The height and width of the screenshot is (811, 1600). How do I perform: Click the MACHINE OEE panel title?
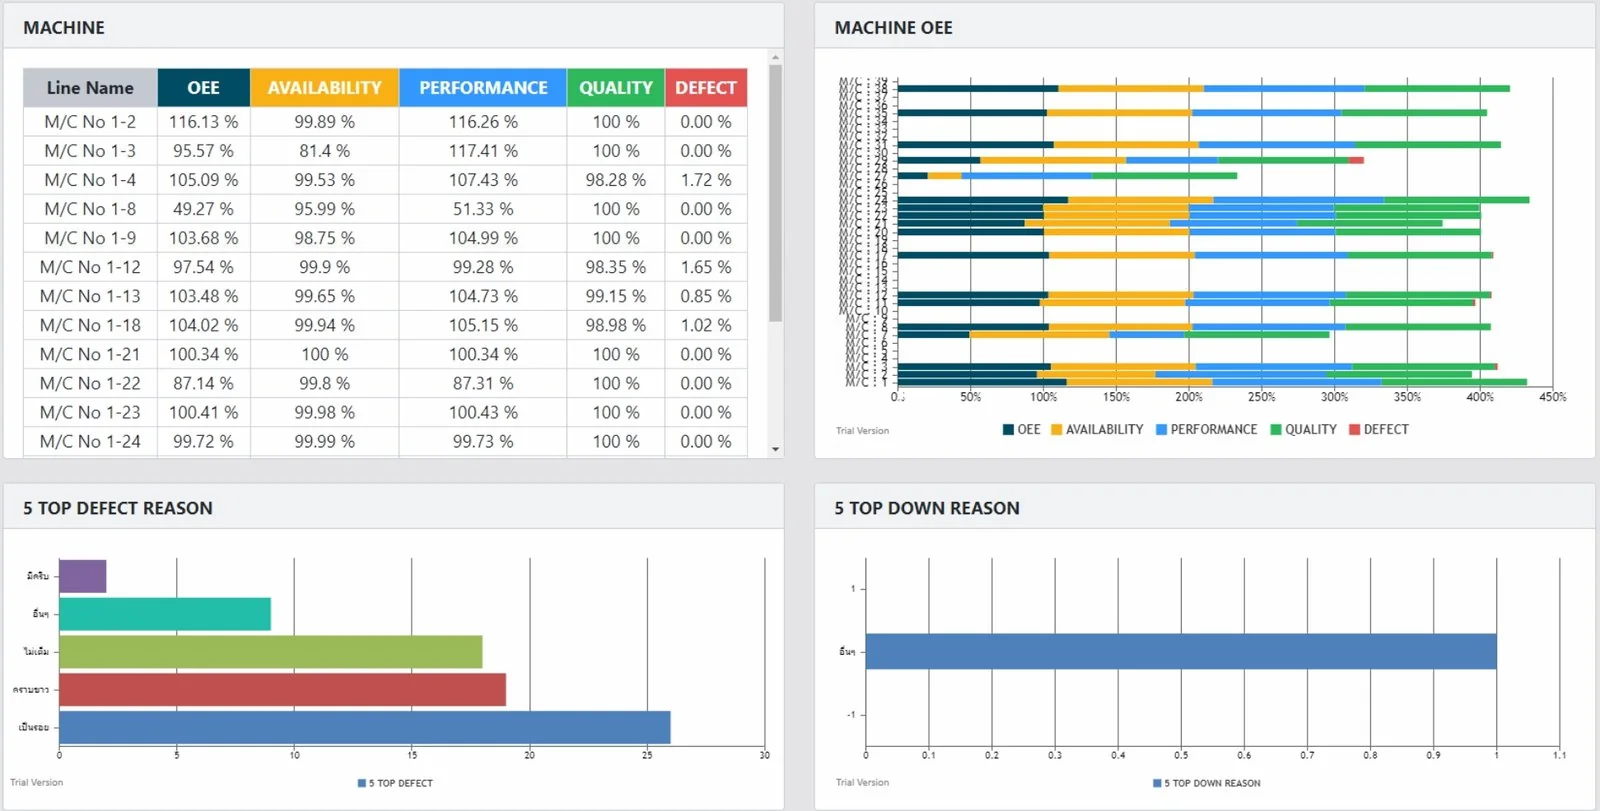click(x=893, y=28)
